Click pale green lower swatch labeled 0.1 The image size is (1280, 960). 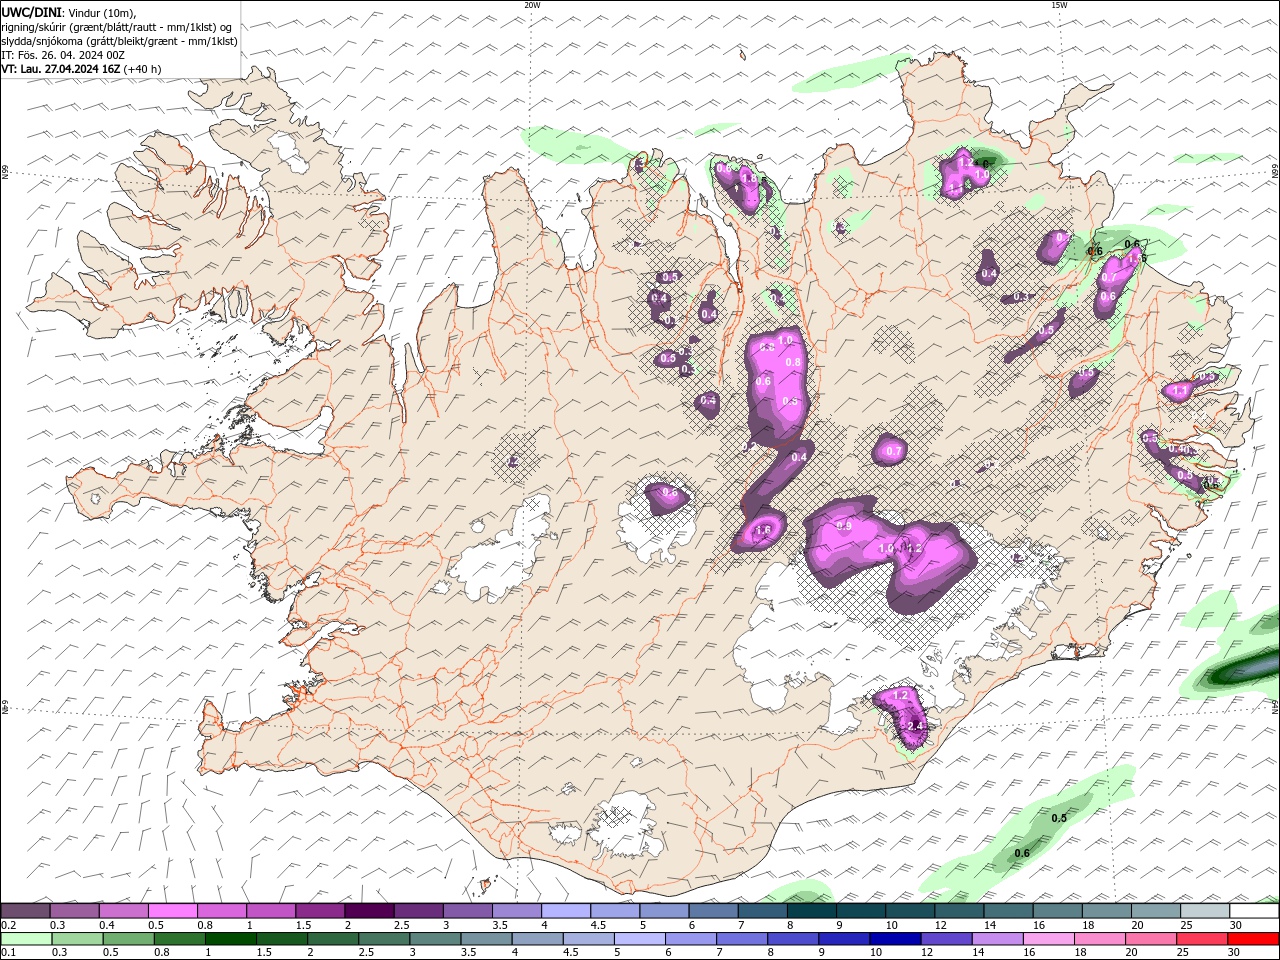pyautogui.click(x=26, y=939)
